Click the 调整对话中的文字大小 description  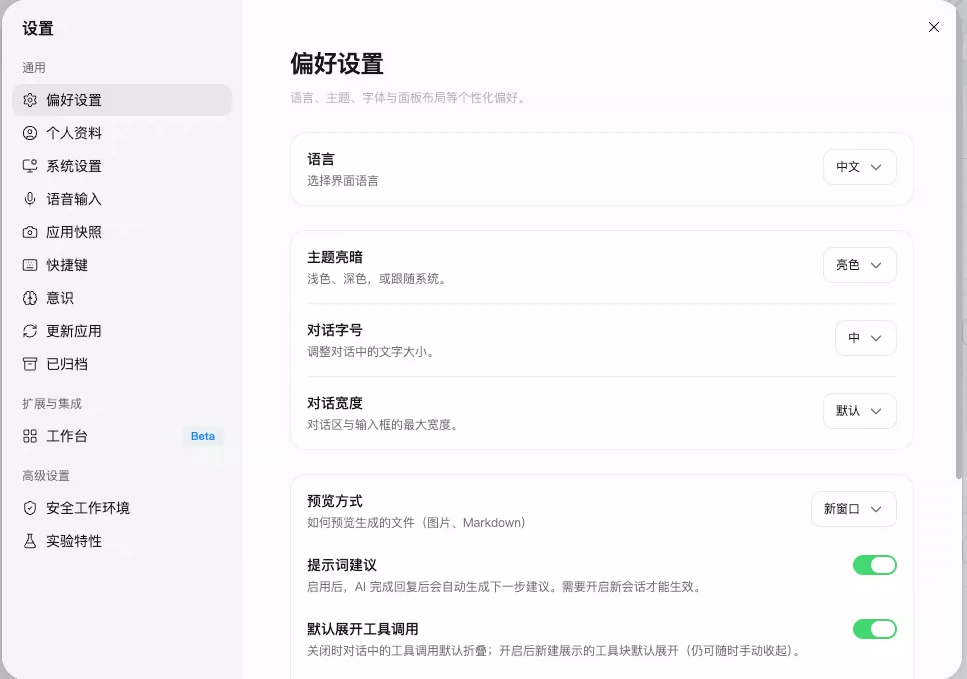371,352
